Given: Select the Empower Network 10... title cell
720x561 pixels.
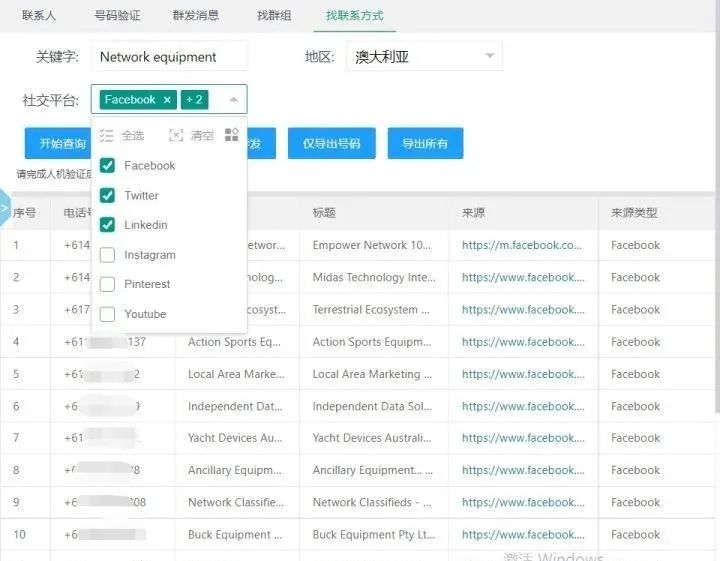Looking at the screenshot, I should point(372,245).
